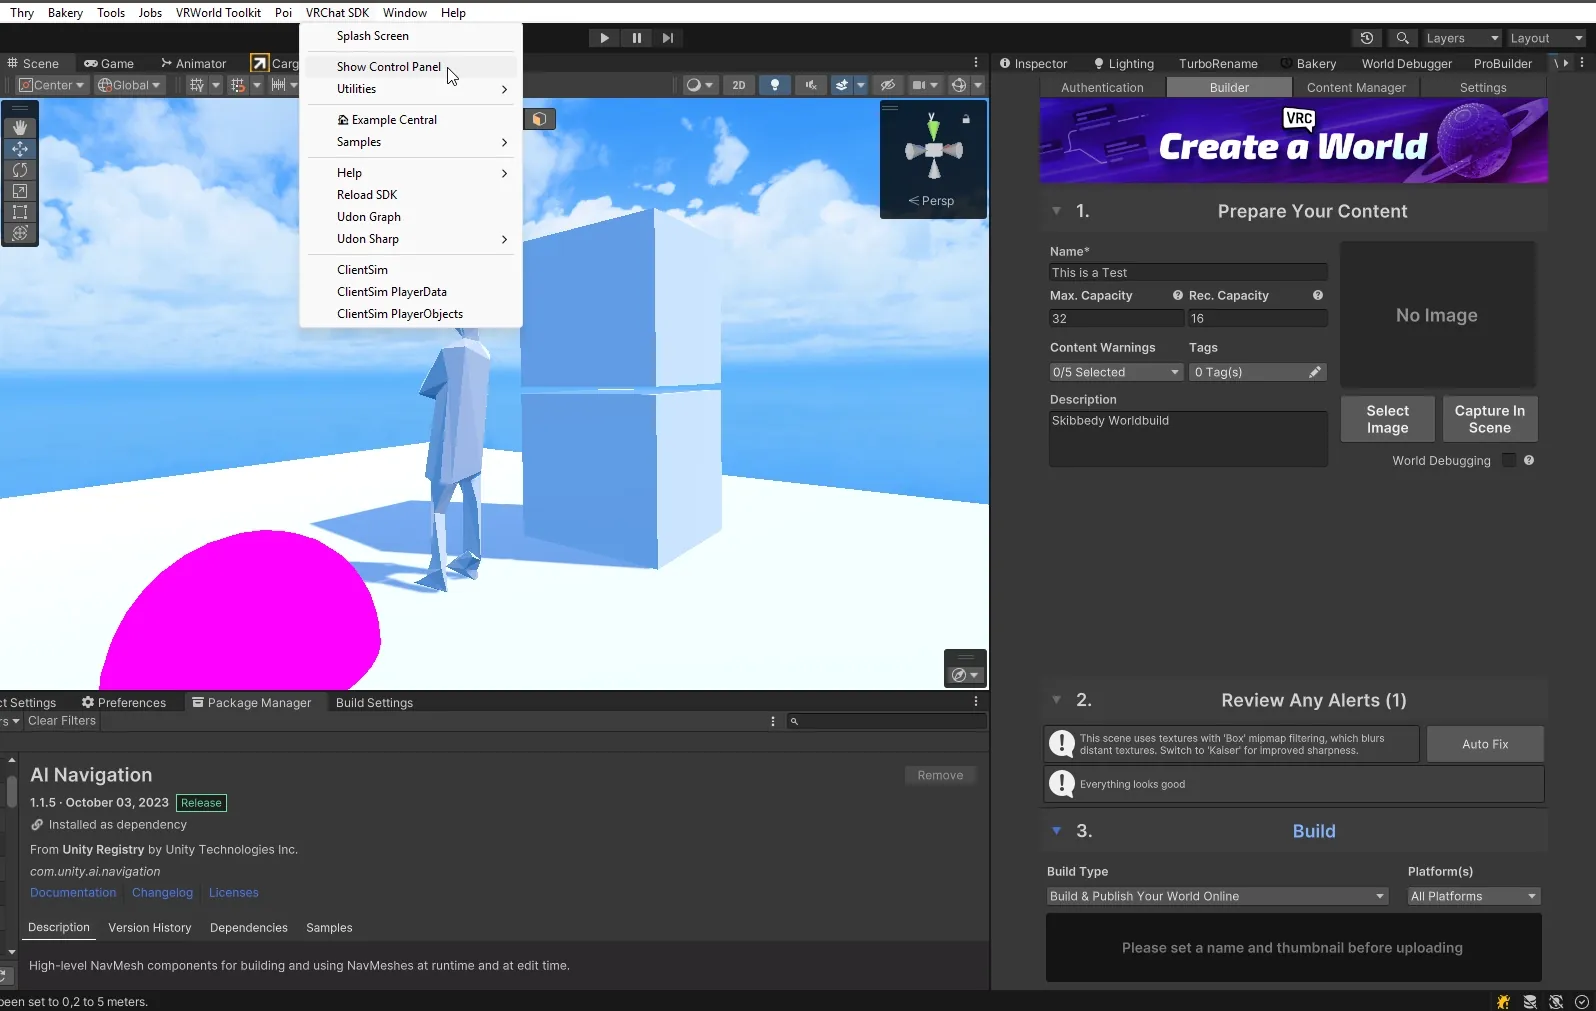Click the Play button
This screenshot has width=1596, height=1011.
click(x=604, y=38)
